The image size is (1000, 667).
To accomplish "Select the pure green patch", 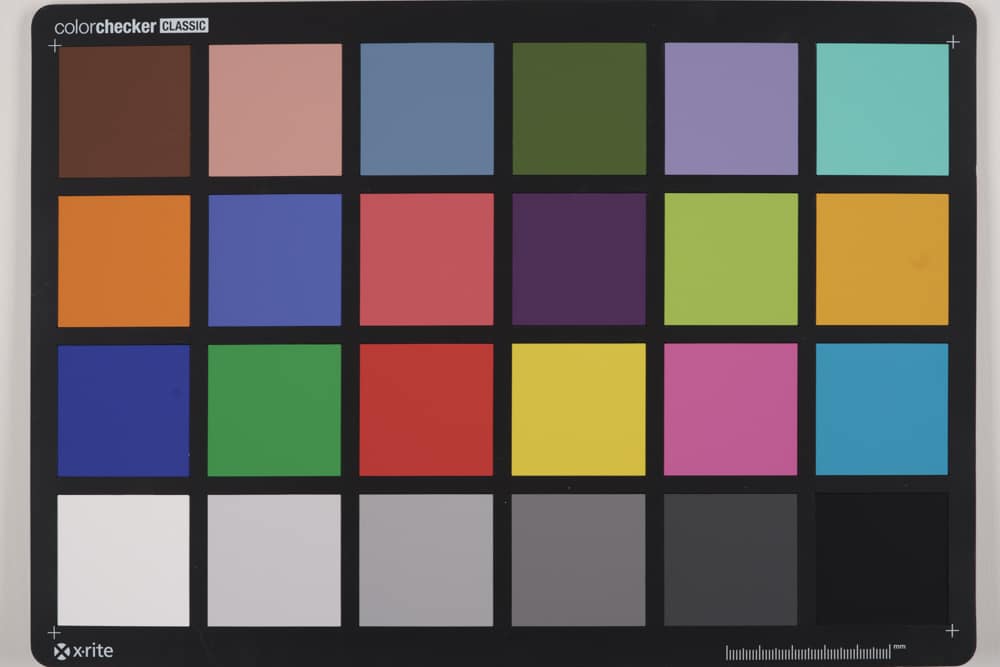I will point(274,411).
